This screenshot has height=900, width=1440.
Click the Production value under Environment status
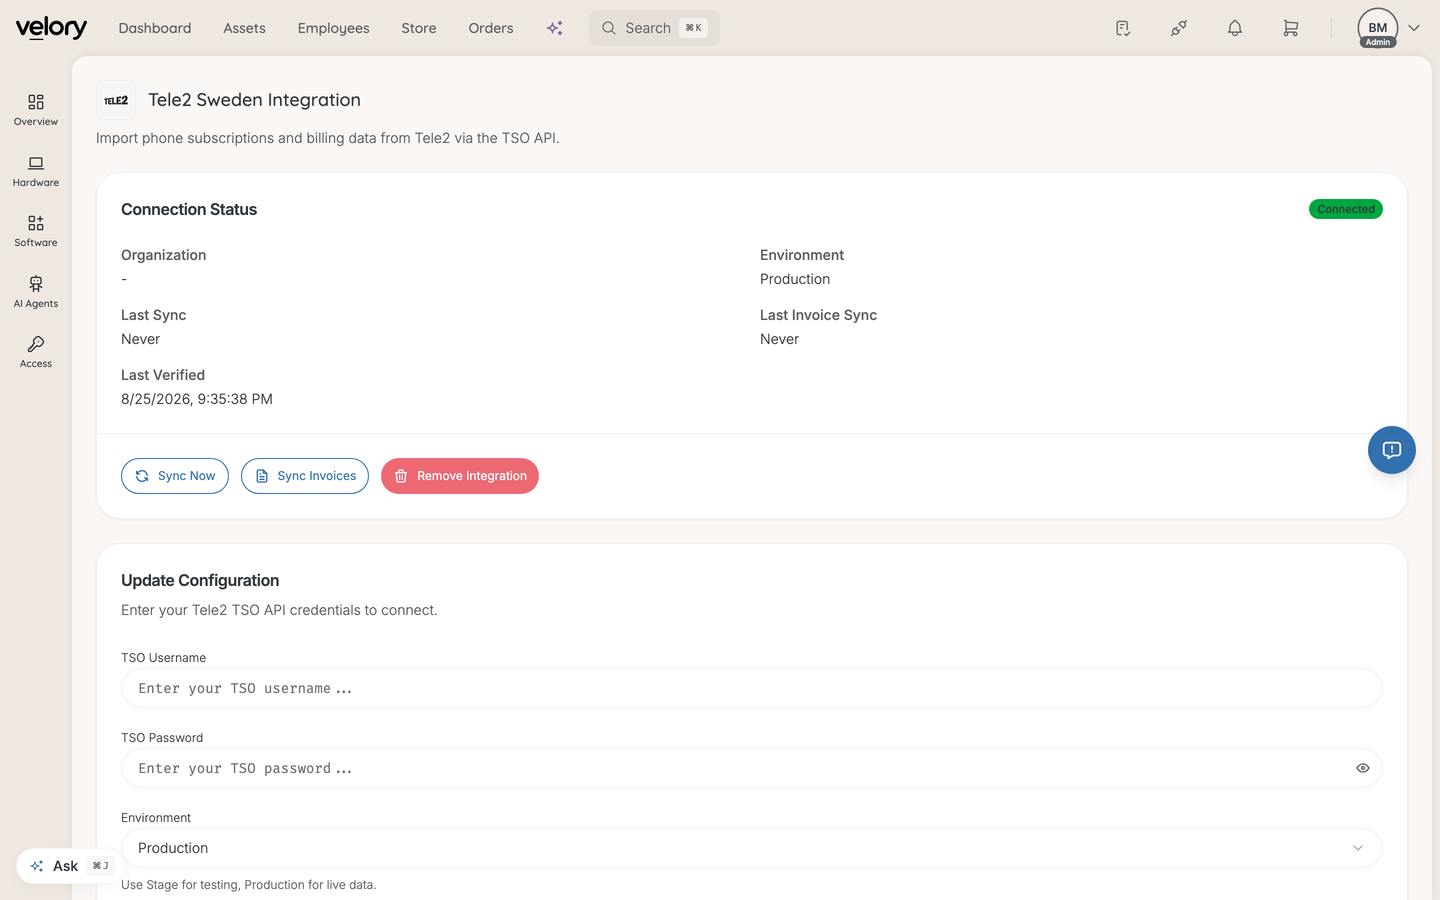(x=795, y=279)
